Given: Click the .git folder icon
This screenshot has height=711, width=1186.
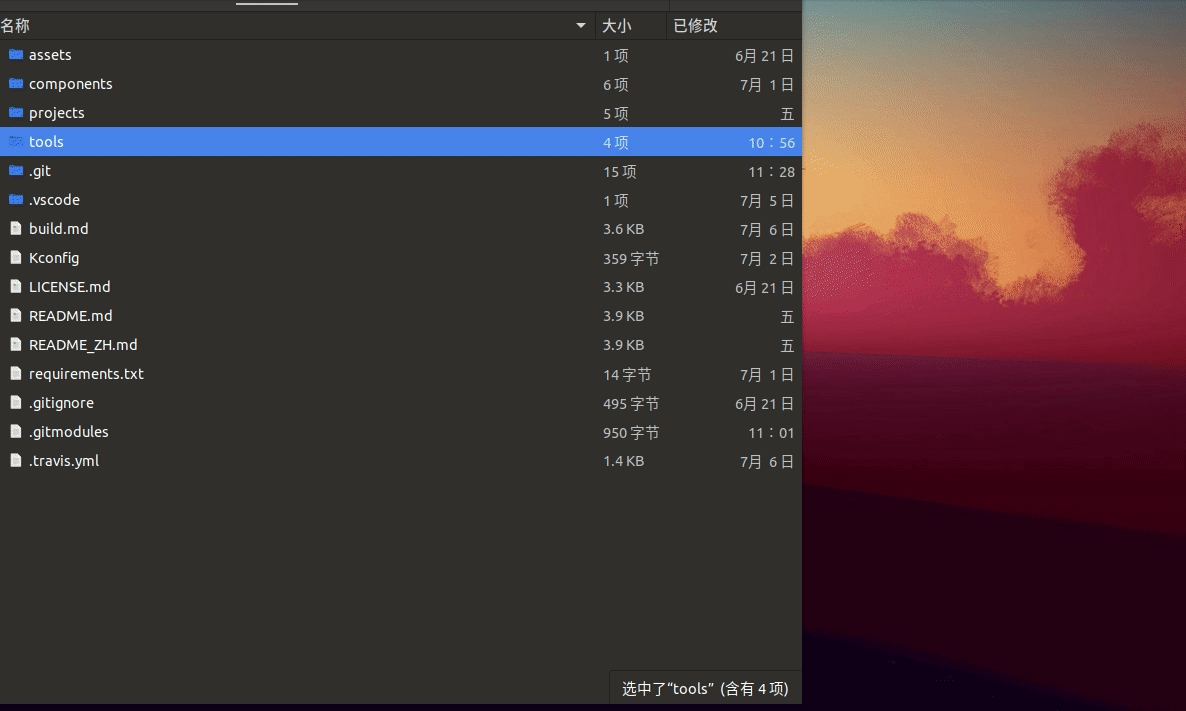Looking at the screenshot, I should [x=16, y=170].
